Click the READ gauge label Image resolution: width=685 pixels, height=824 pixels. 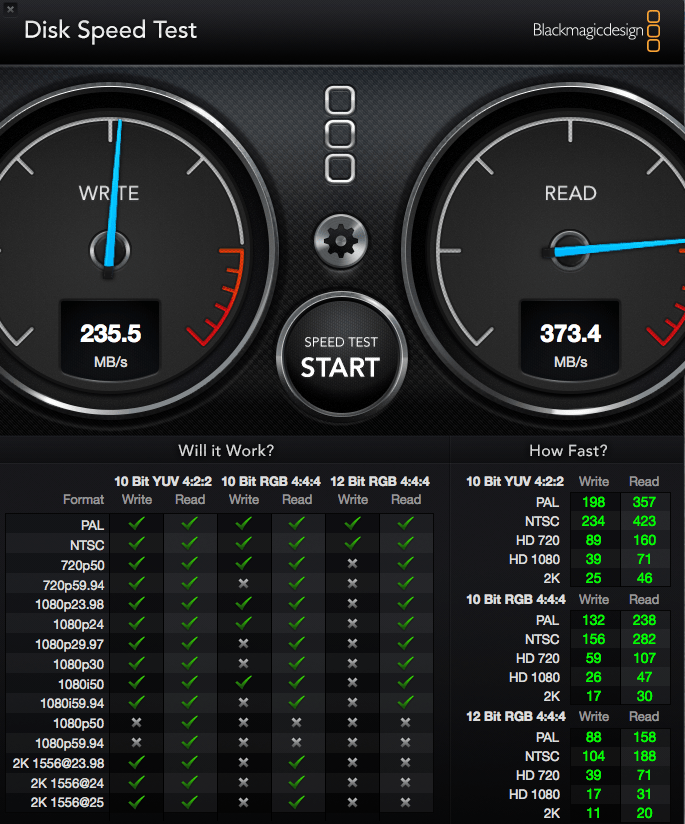pyautogui.click(x=570, y=193)
